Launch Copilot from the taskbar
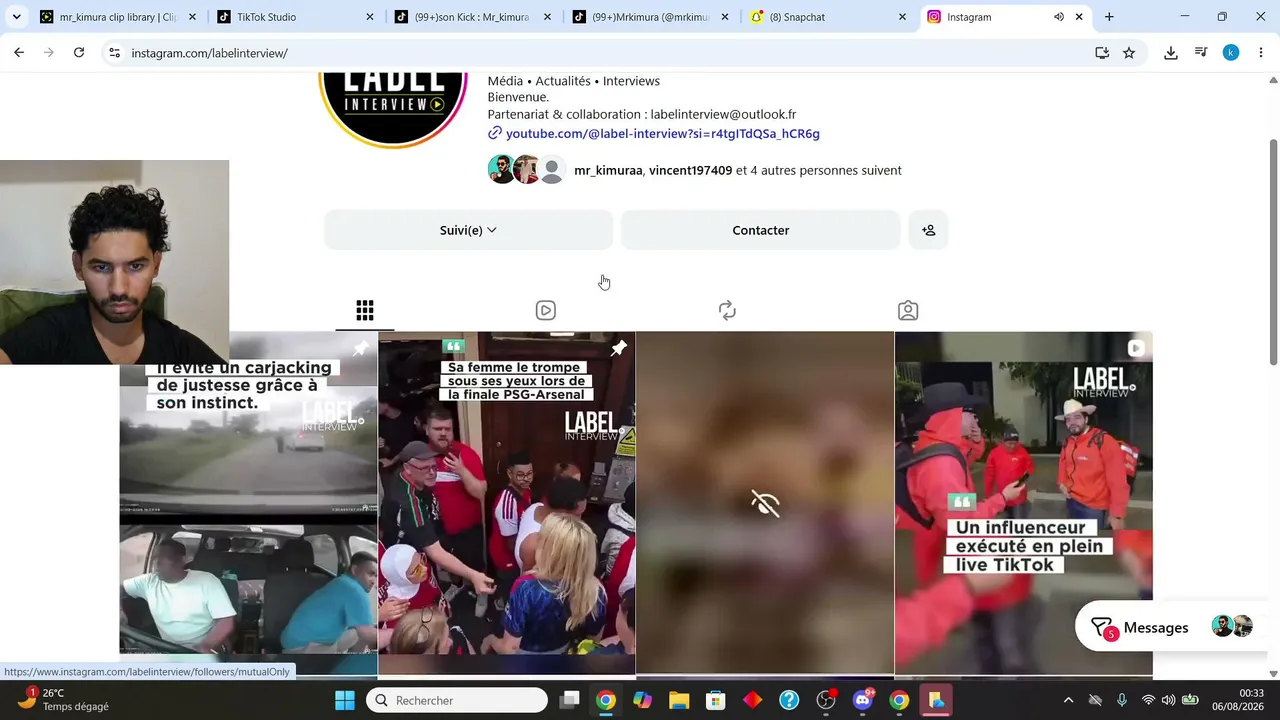The width and height of the screenshot is (1280, 720). [x=642, y=701]
